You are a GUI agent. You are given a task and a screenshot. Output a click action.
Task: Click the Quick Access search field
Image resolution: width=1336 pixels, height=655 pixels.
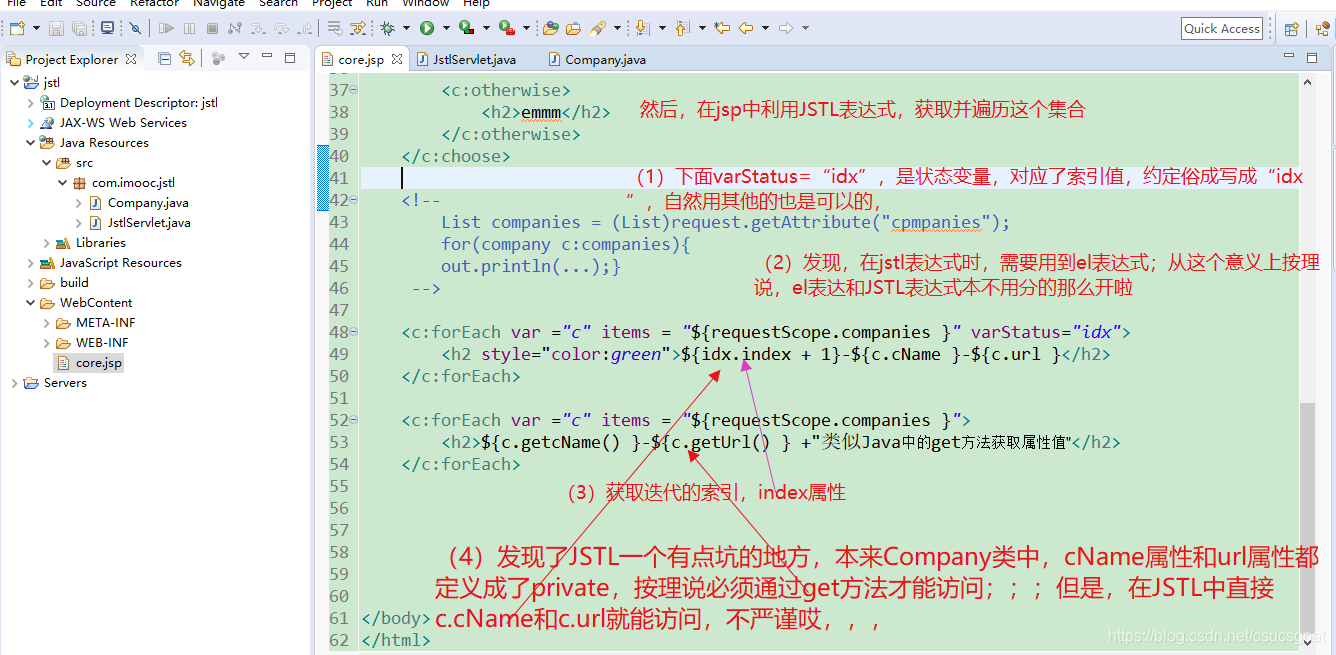tap(1222, 28)
